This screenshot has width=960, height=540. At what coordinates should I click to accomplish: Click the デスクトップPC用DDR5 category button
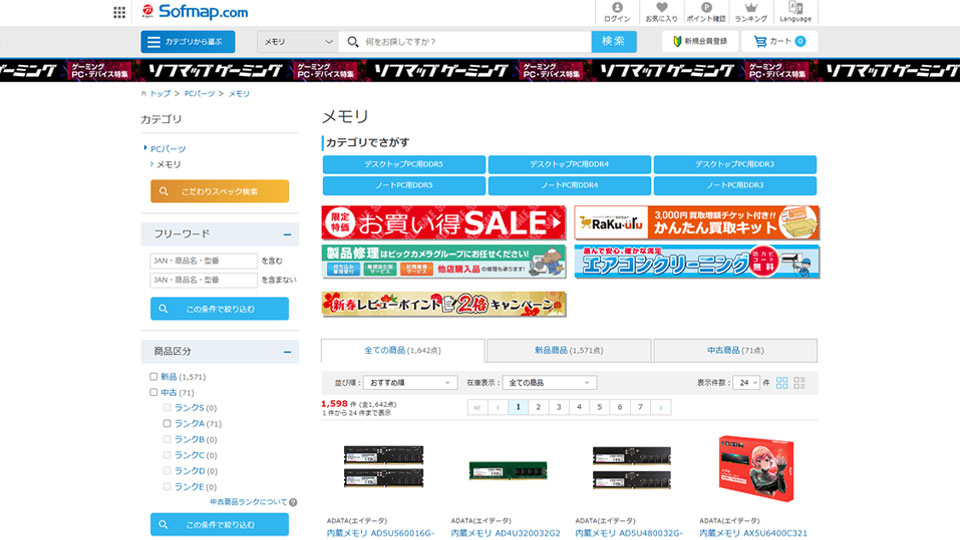(x=404, y=164)
